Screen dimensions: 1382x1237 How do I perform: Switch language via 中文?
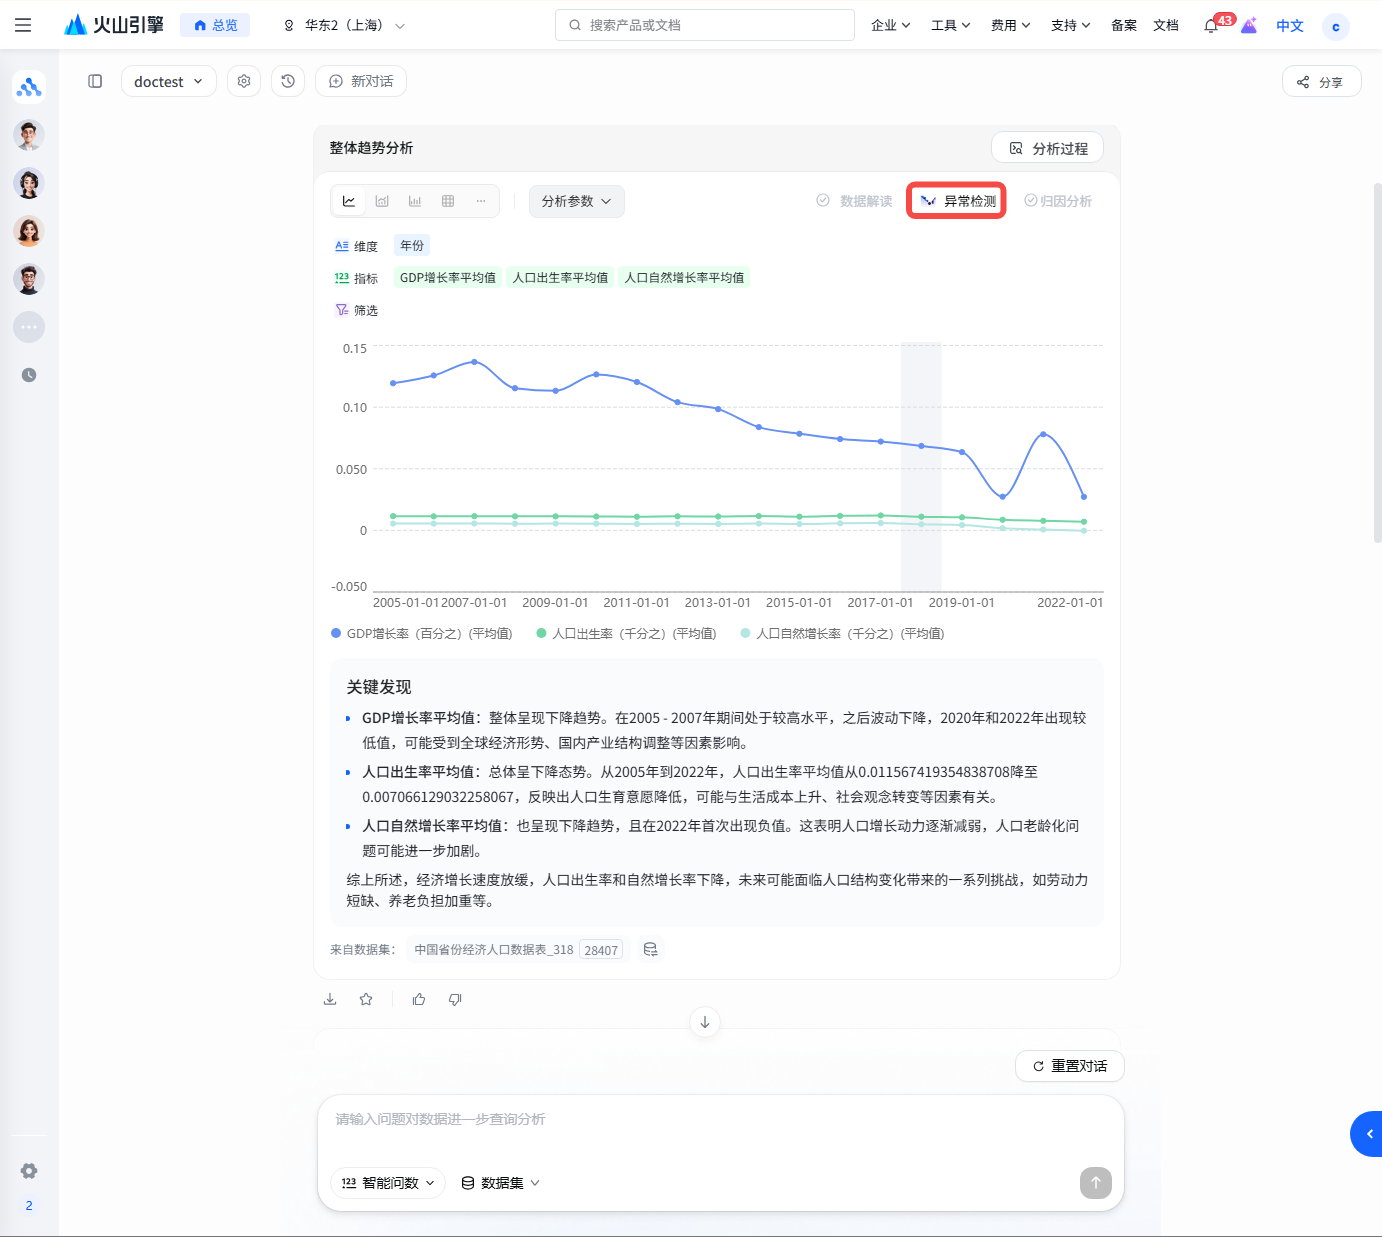(1290, 26)
